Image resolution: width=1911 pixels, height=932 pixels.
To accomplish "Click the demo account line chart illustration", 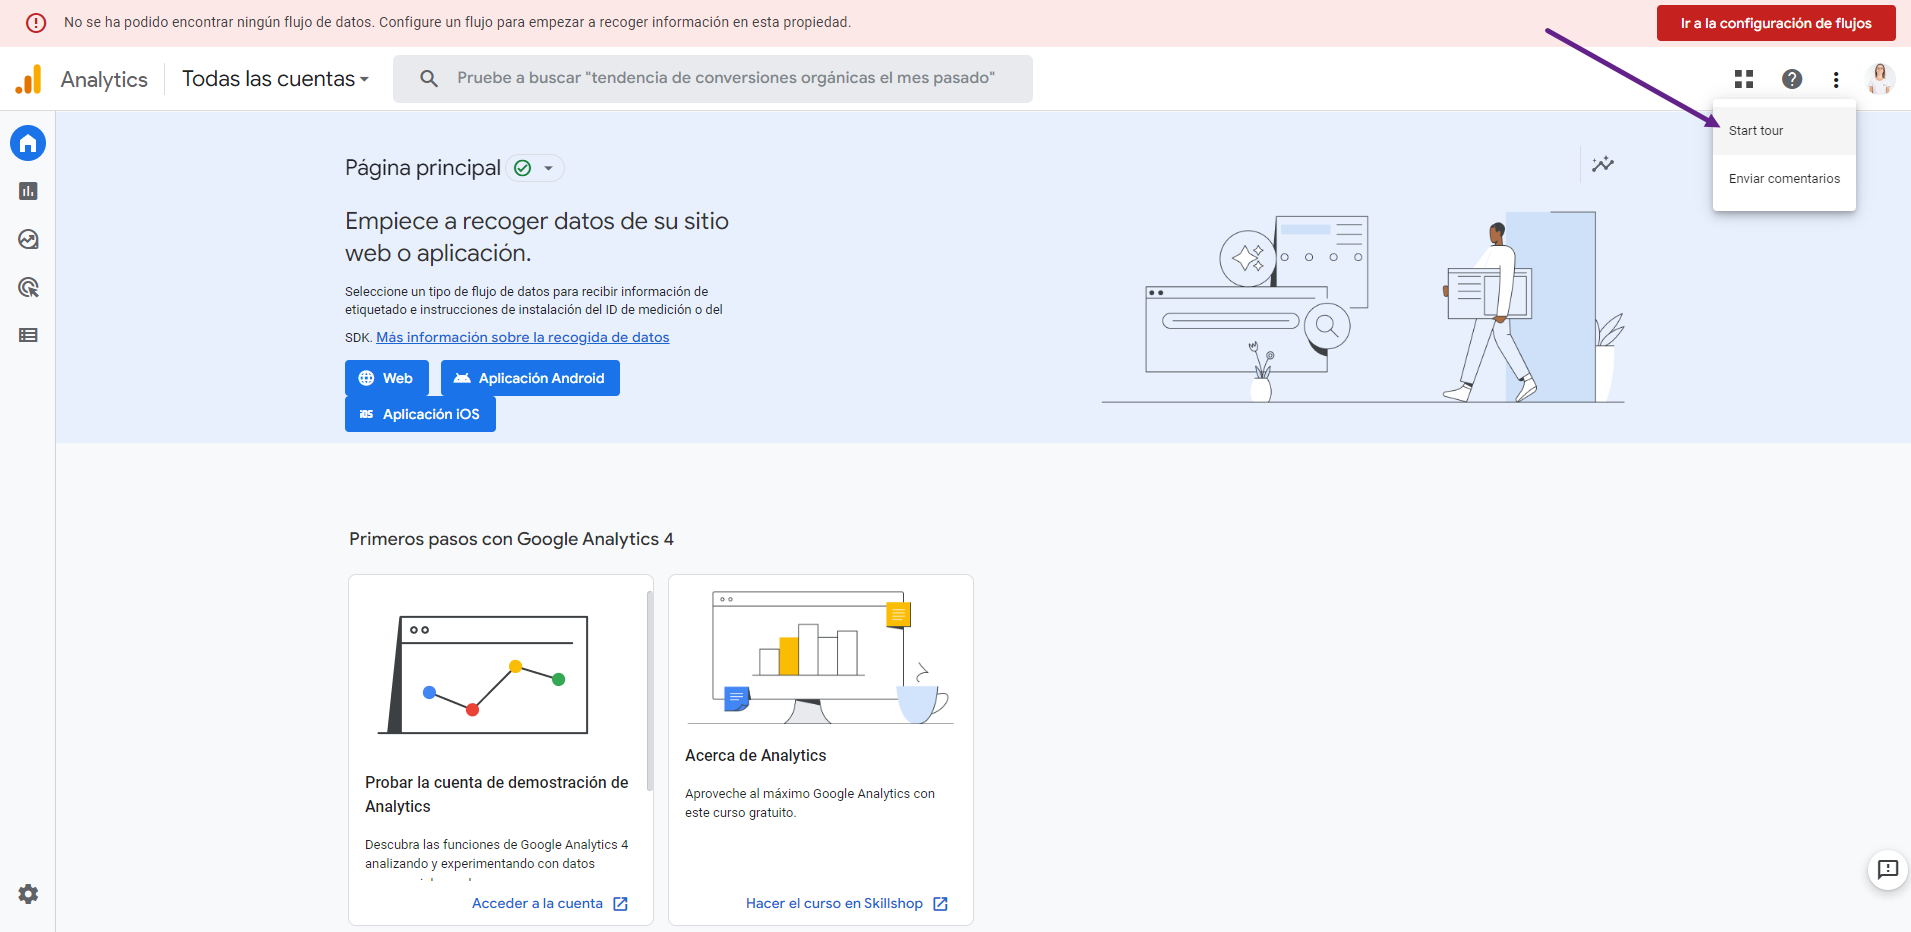I will [483, 675].
